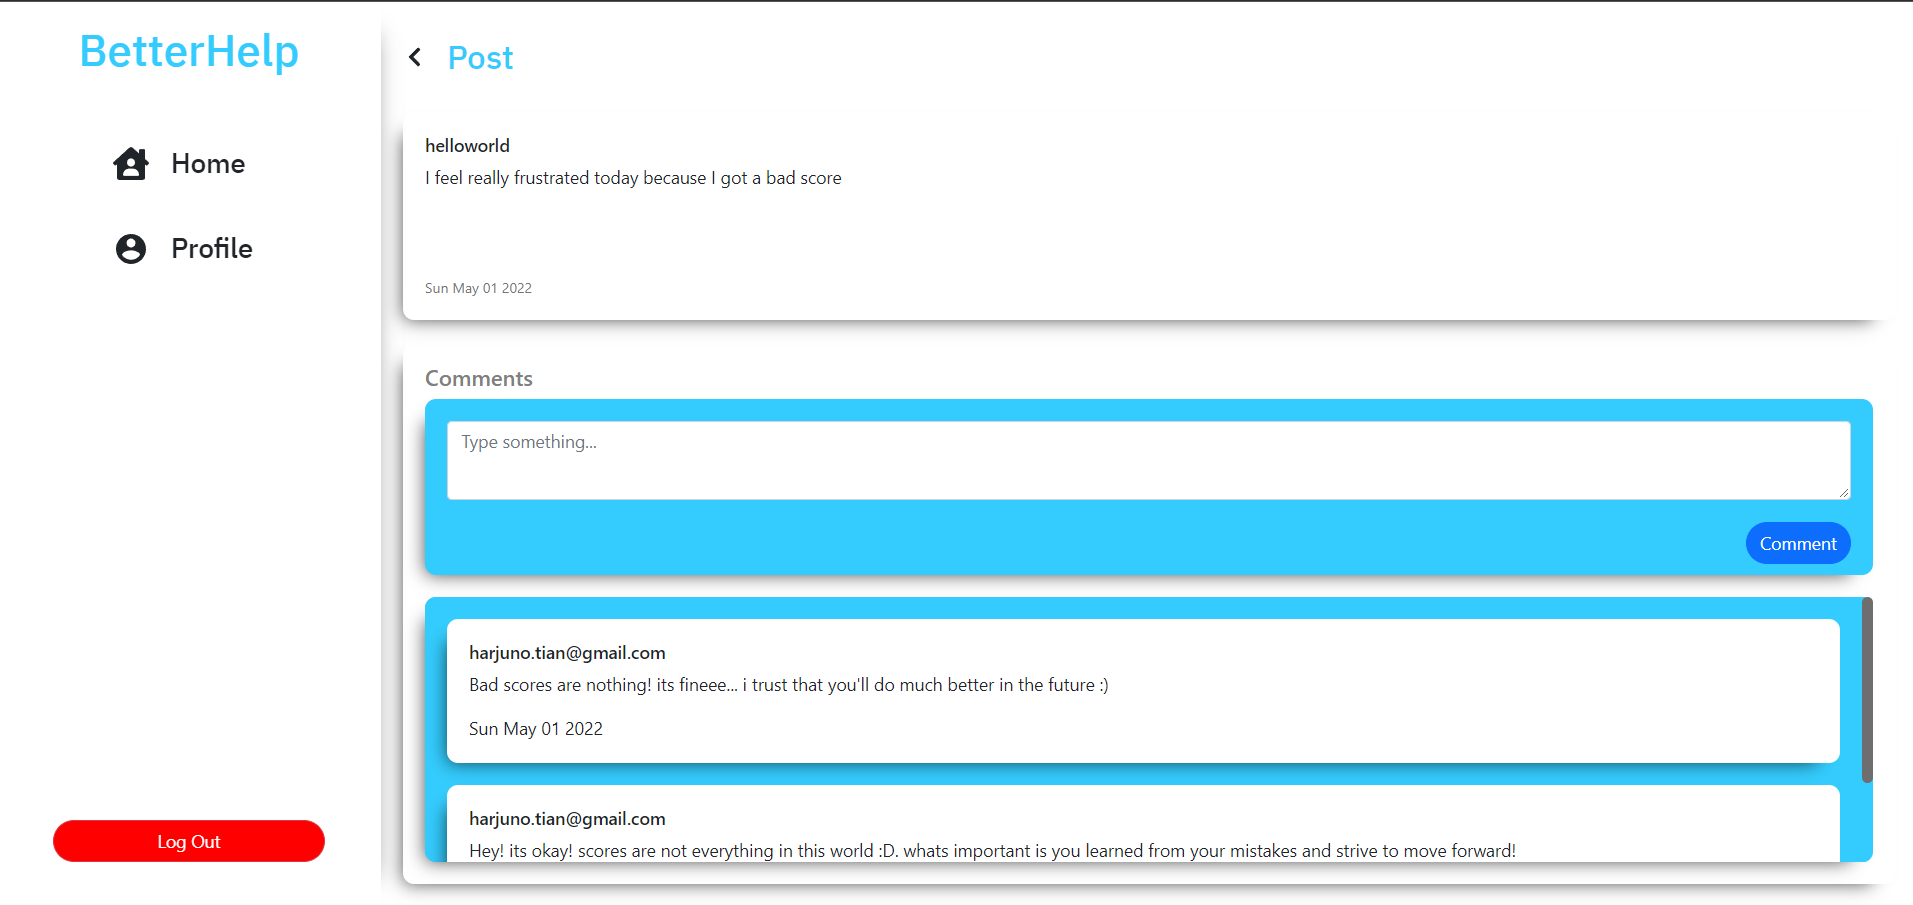Screen dimensions: 1913x905
Task: Click the comment box resize handle
Action: [x=1843, y=492]
